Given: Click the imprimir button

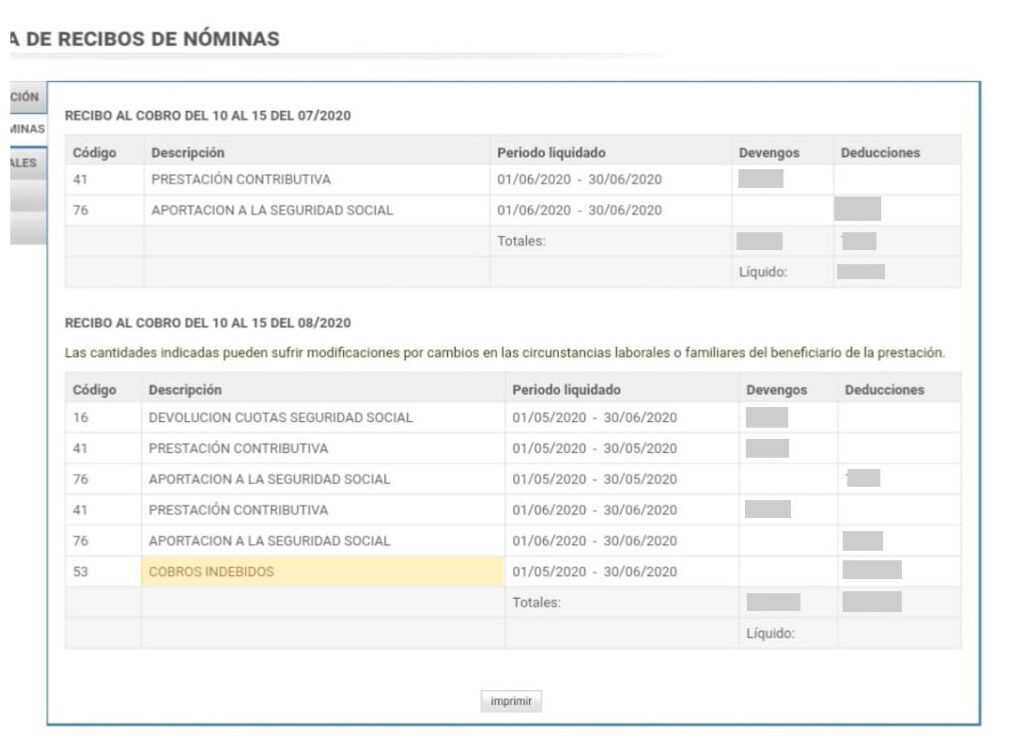Looking at the screenshot, I should (511, 701).
